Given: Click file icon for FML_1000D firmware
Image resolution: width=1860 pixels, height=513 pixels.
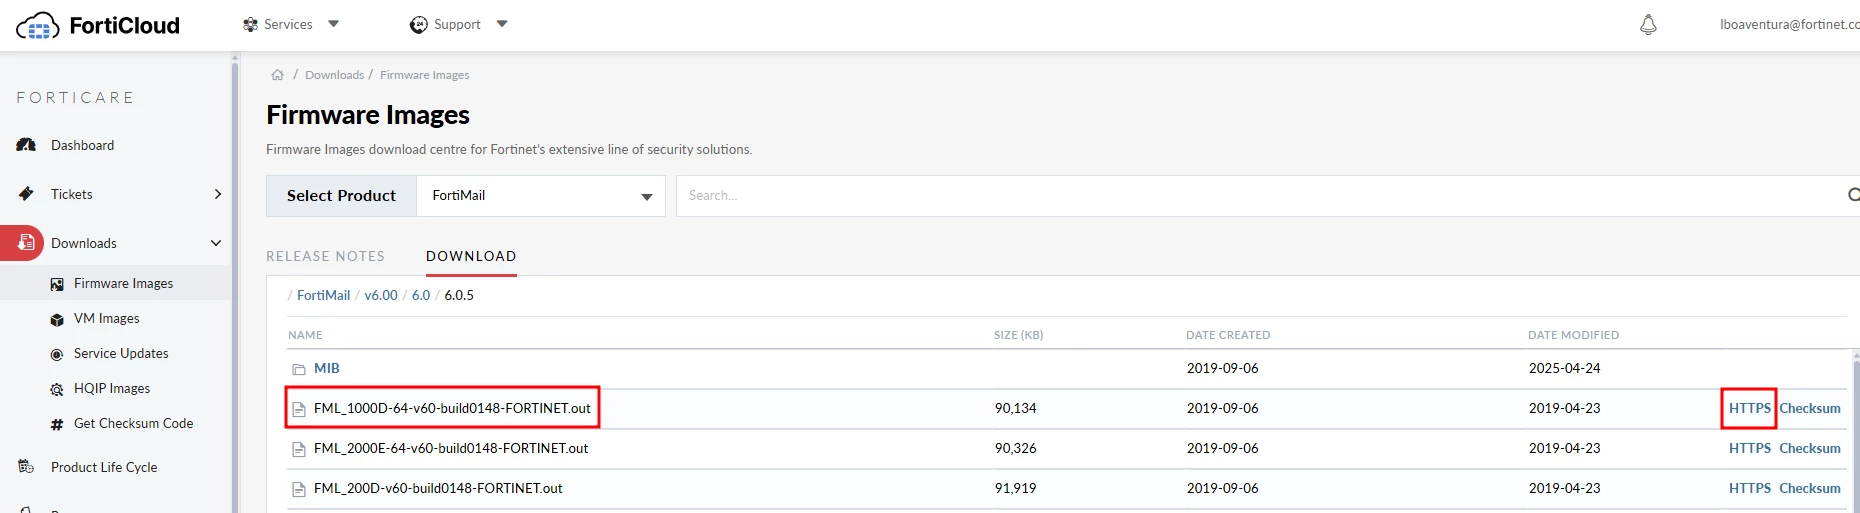Looking at the screenshot, I should pos(298,409).
